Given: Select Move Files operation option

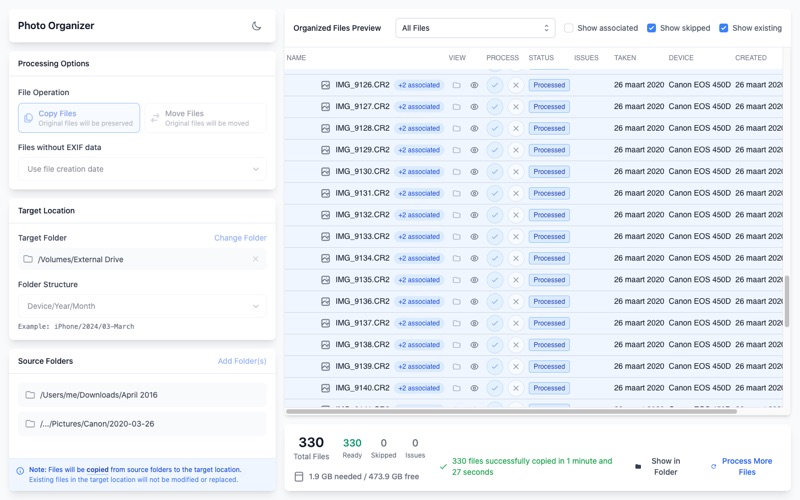Looking at the screenshot, I should (206, 118).
